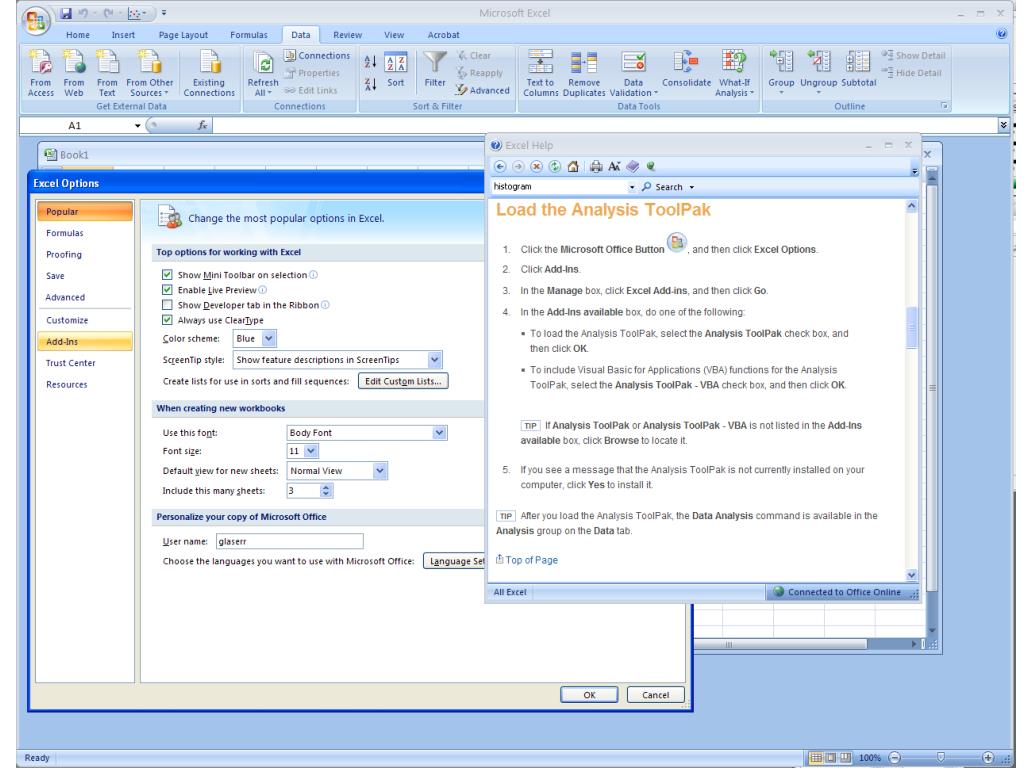The height and width of the screenshot is (768, 1024).
Task: Switch to the Formulas ribbon tab
Action: [249, 35]
